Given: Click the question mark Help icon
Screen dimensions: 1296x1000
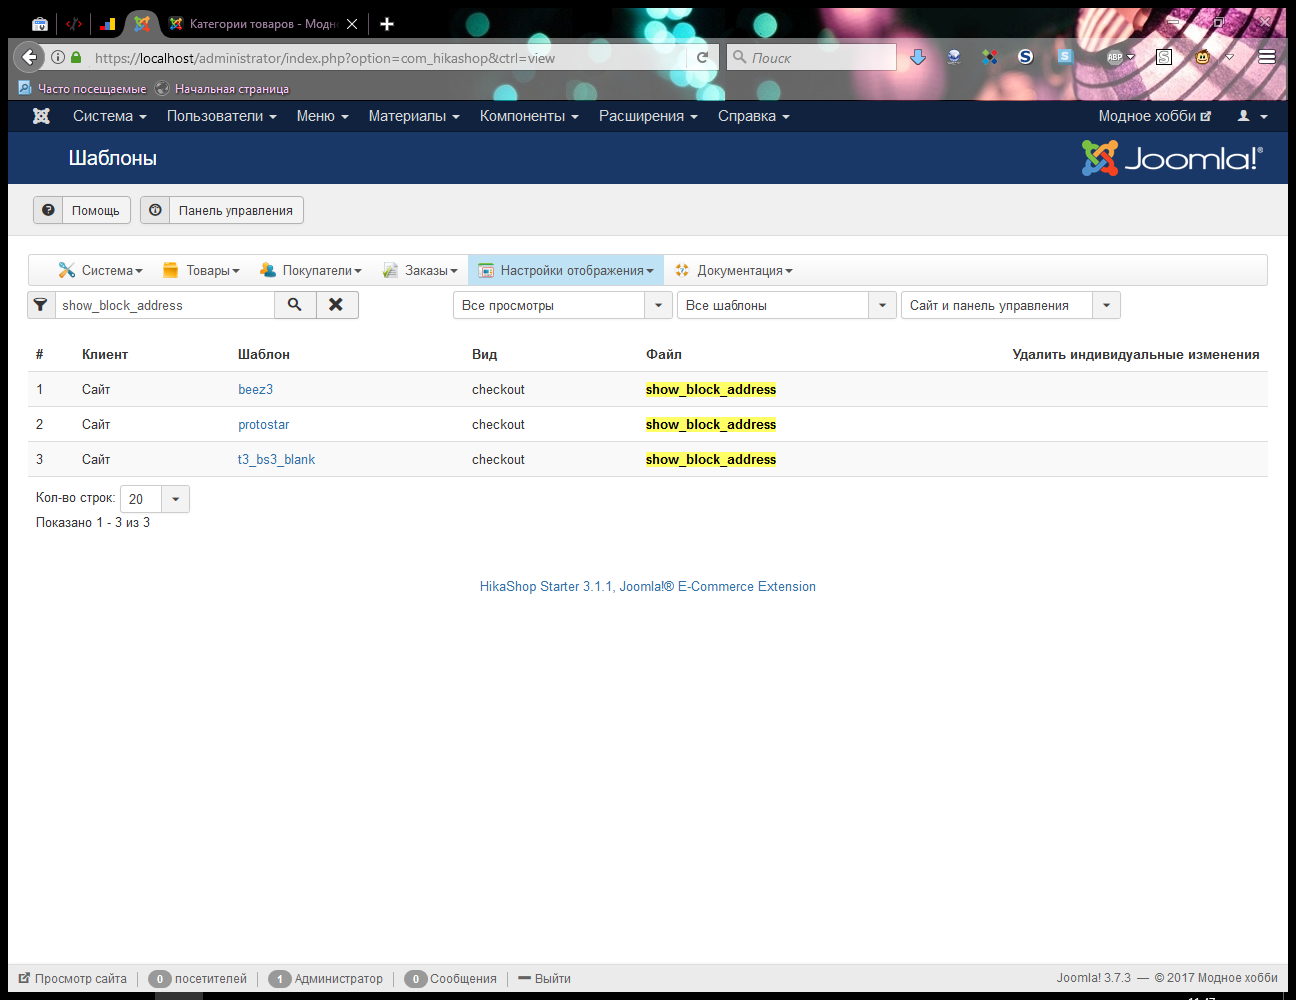Looking at the screenshot, I should (x=48, y=210).
